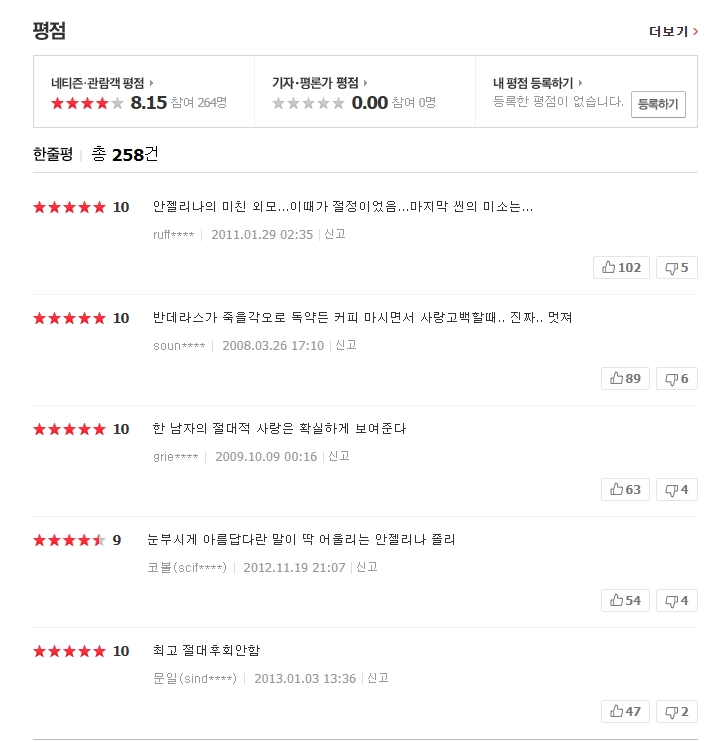Dislike the 코볼(scif****) review
This screenshot has width=726, height=742.
pos(677,601)
